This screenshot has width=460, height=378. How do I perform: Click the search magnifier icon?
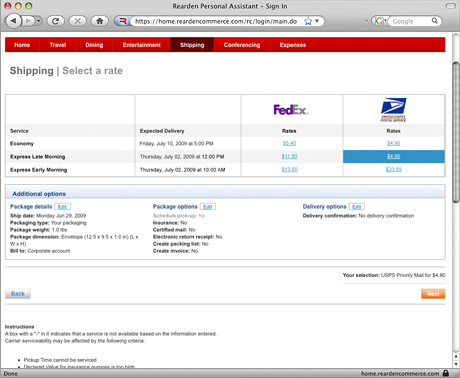[x=435, y=21]
